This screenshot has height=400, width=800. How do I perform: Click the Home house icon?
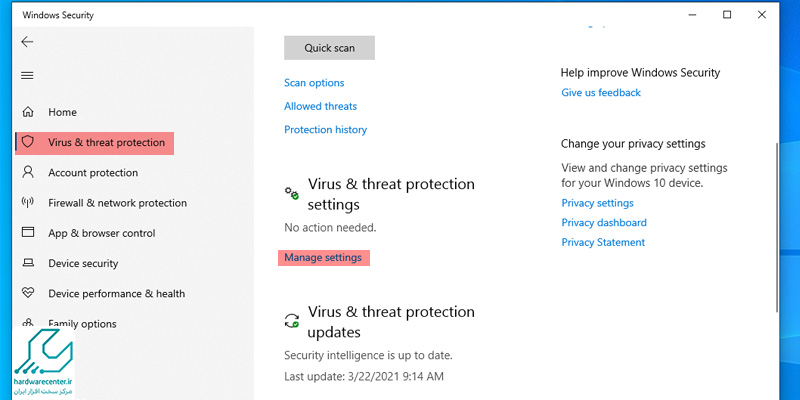coord(28,112)
